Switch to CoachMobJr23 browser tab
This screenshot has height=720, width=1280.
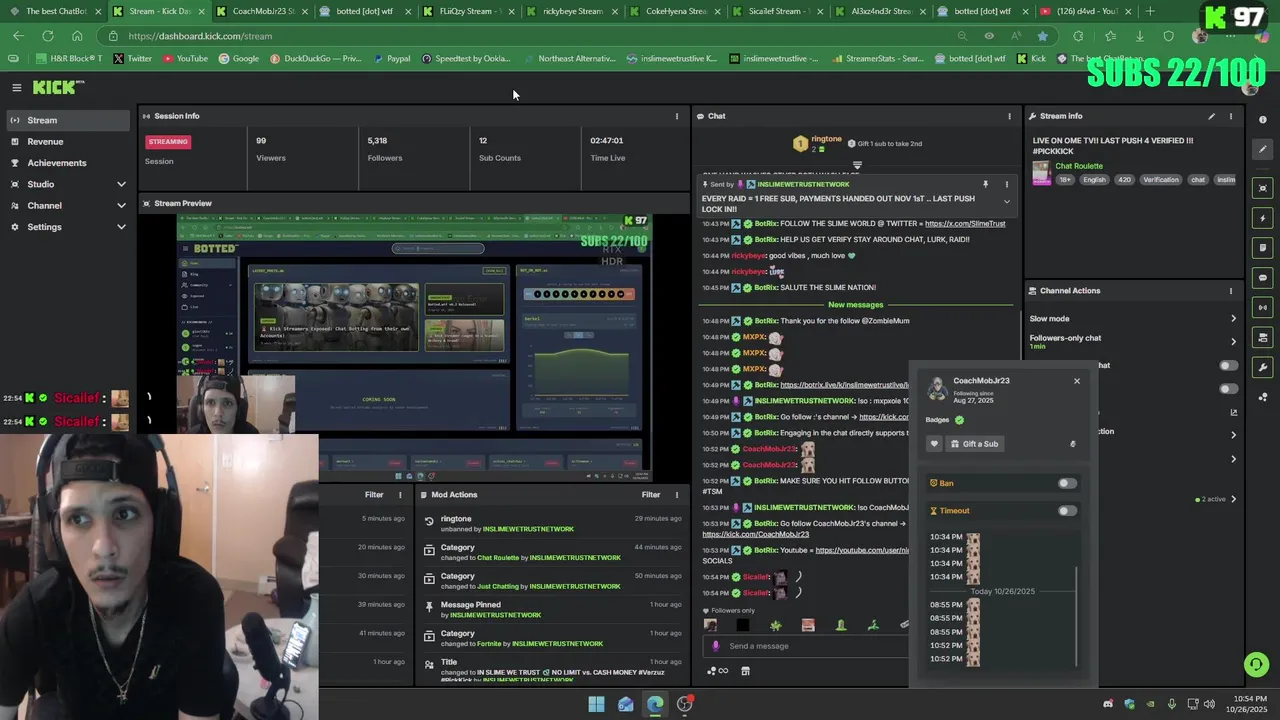(262, 11)
